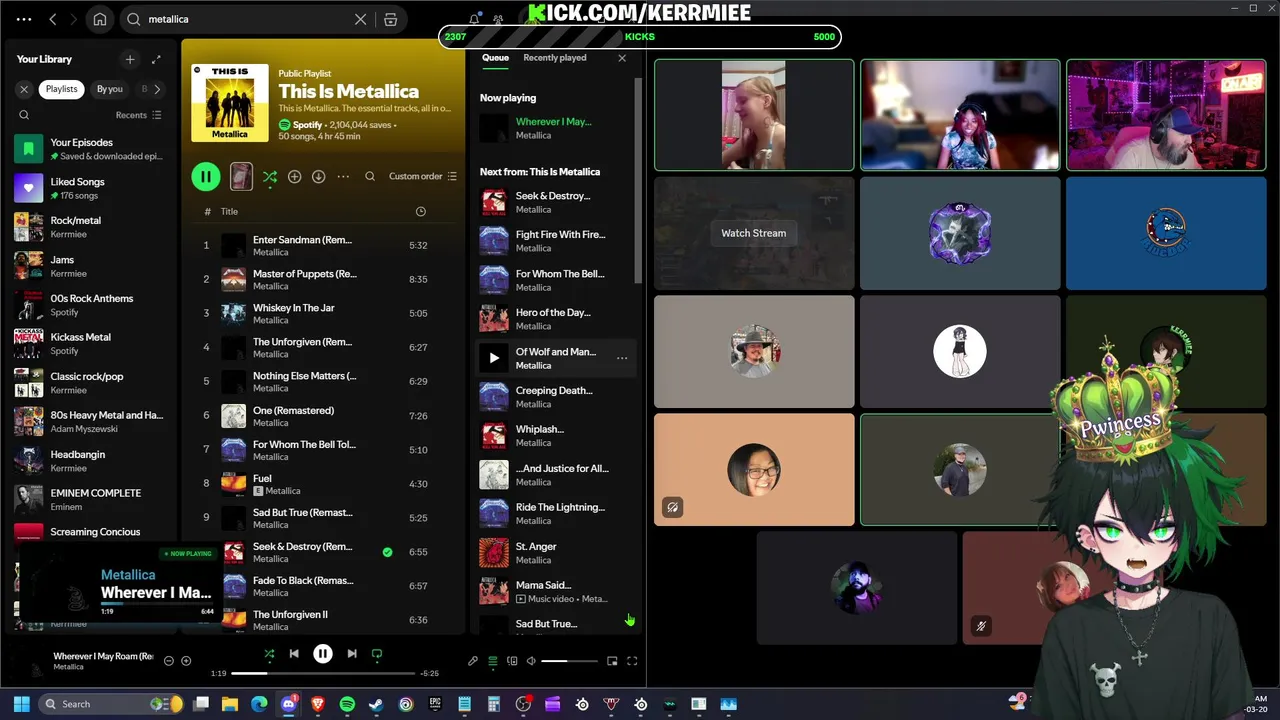Select the Master of Puppets track

click(x=322, y=279)
